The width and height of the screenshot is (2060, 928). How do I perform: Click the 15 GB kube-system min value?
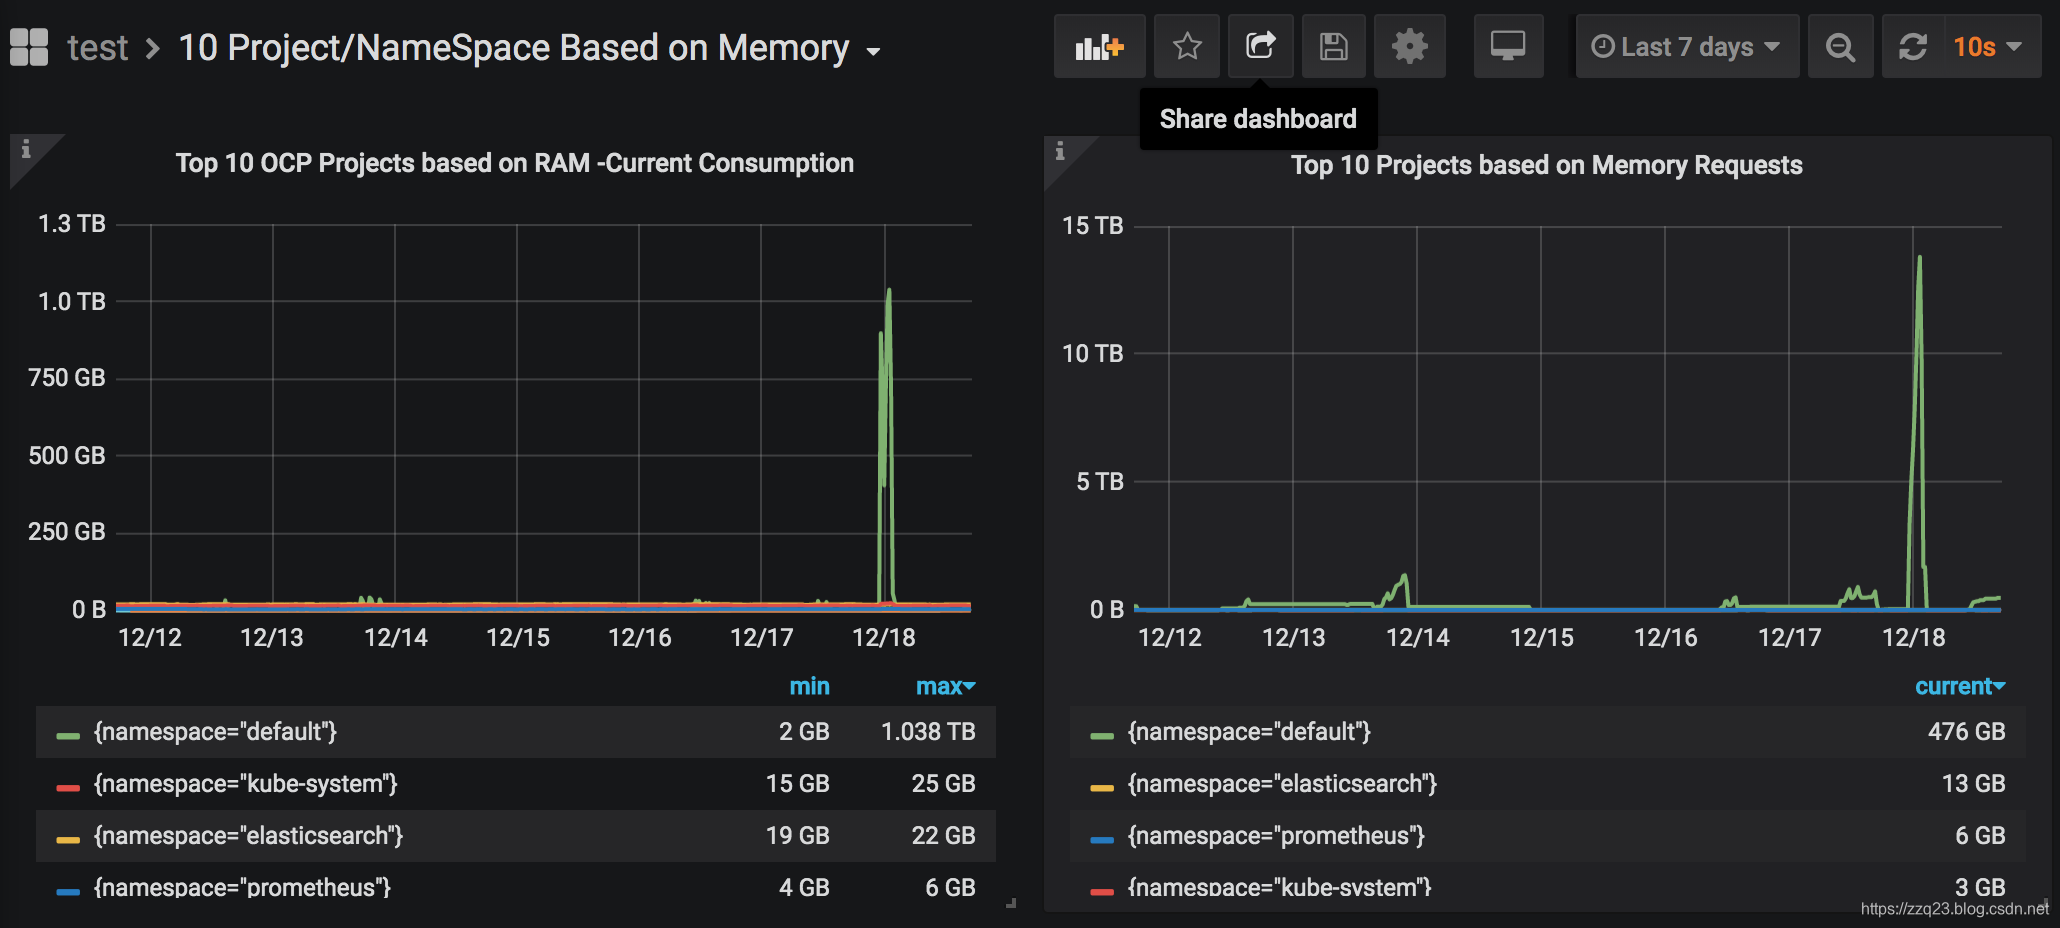click(x=797, y=784)
